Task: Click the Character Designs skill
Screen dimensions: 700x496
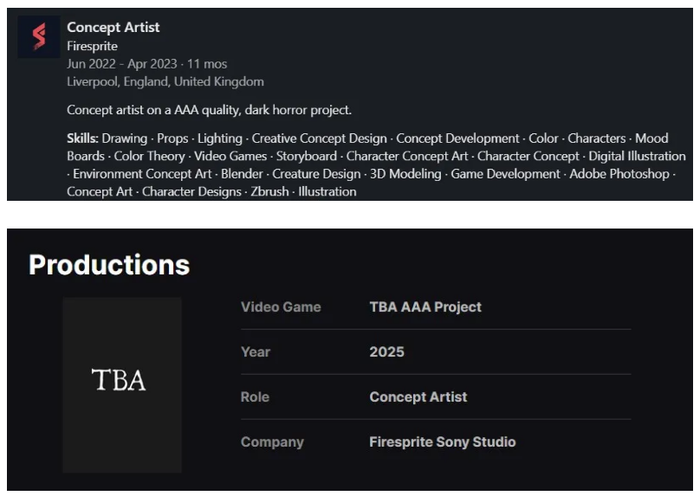Action: point(192,192)
